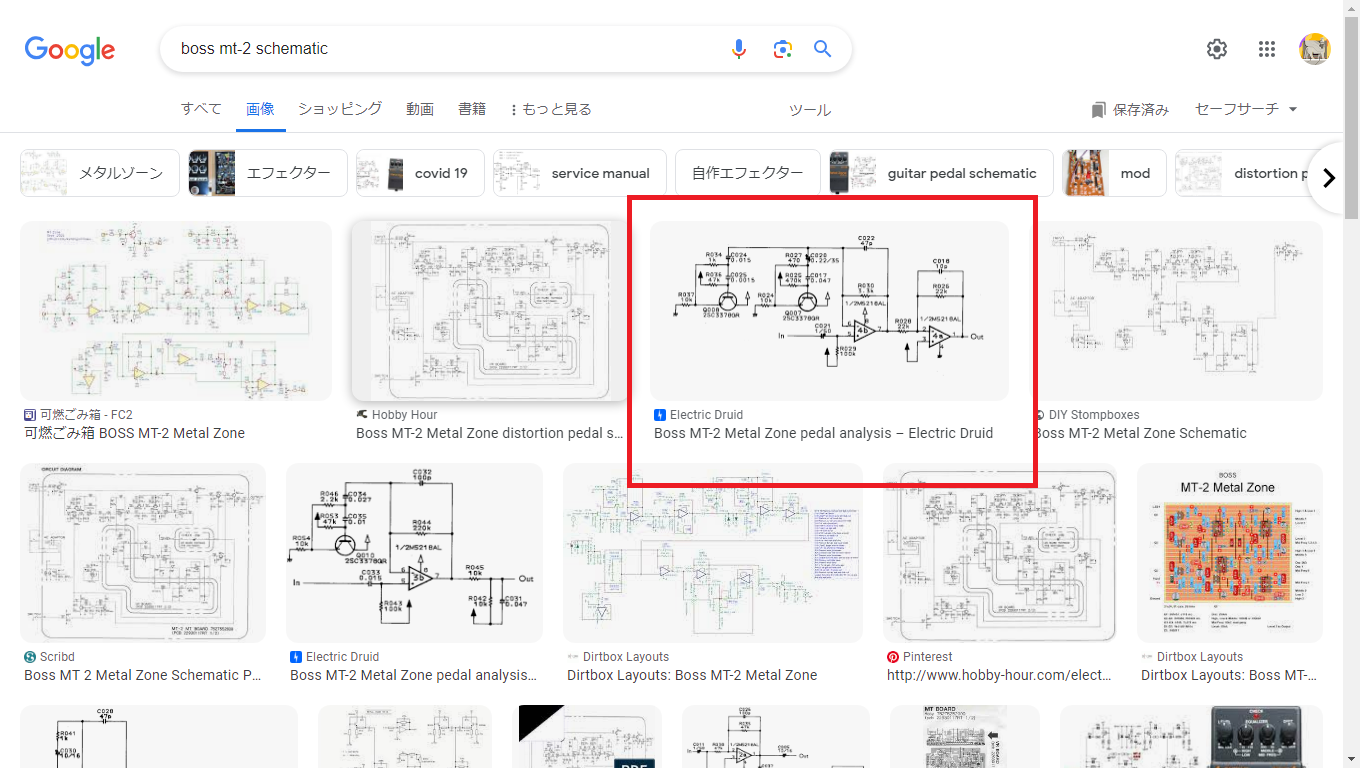Switch to the すべて tab
Image resolution: width=1360 pixels, height=768 pixels.
pyautogui.click(x=201, y=109)
